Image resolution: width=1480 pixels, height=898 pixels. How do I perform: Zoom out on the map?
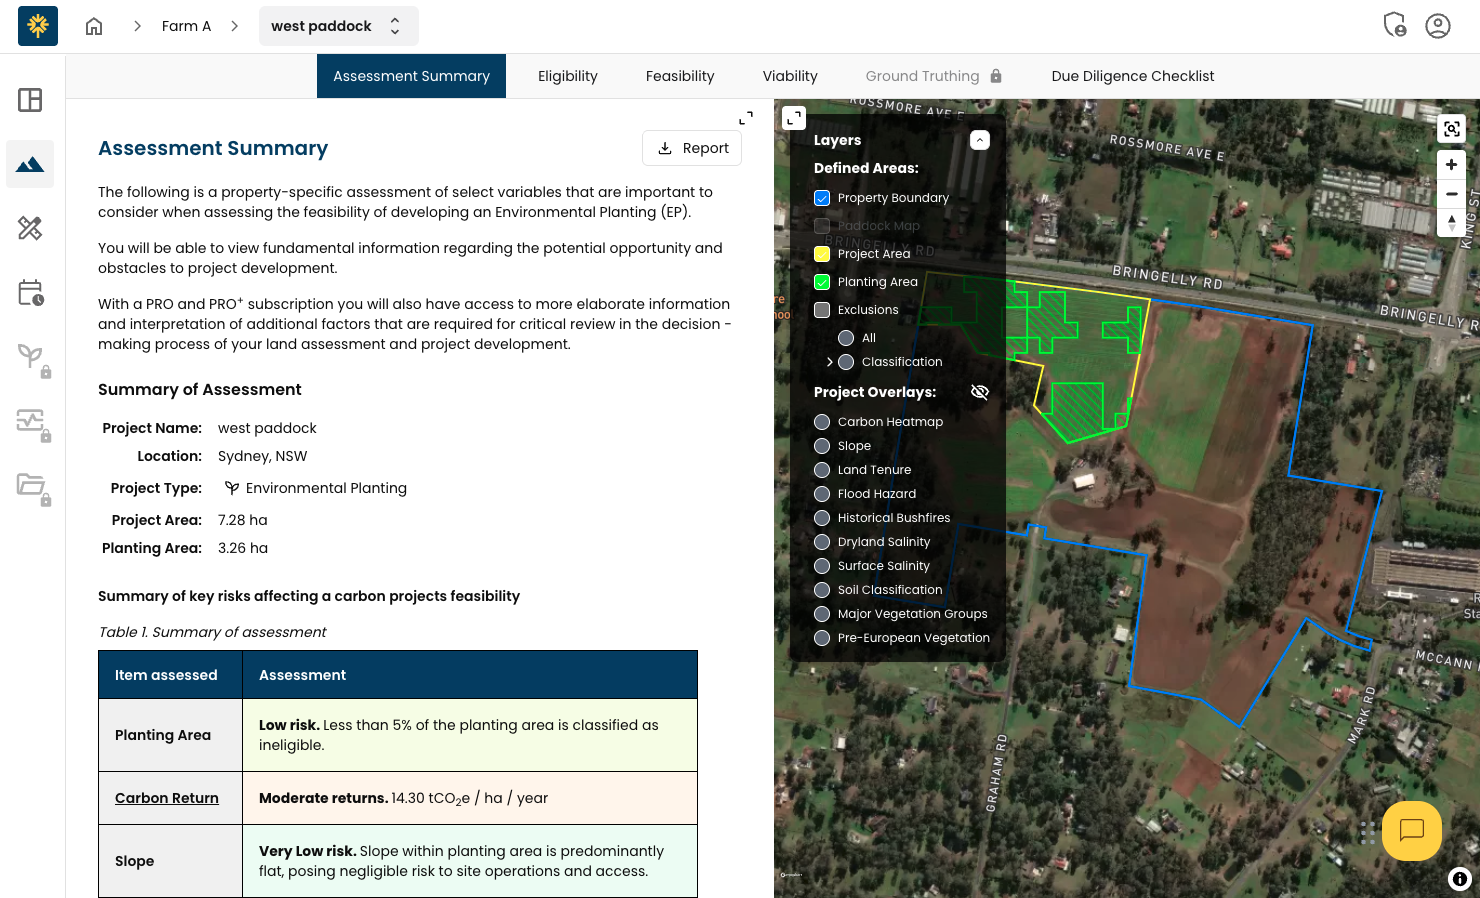1451,193
